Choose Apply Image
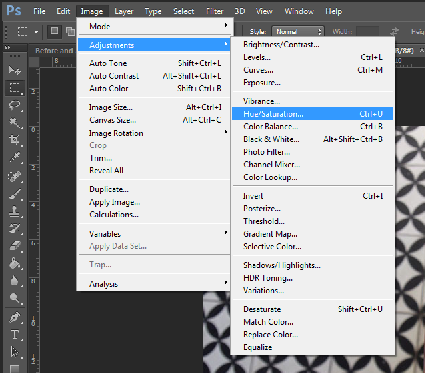 [154, 202]
